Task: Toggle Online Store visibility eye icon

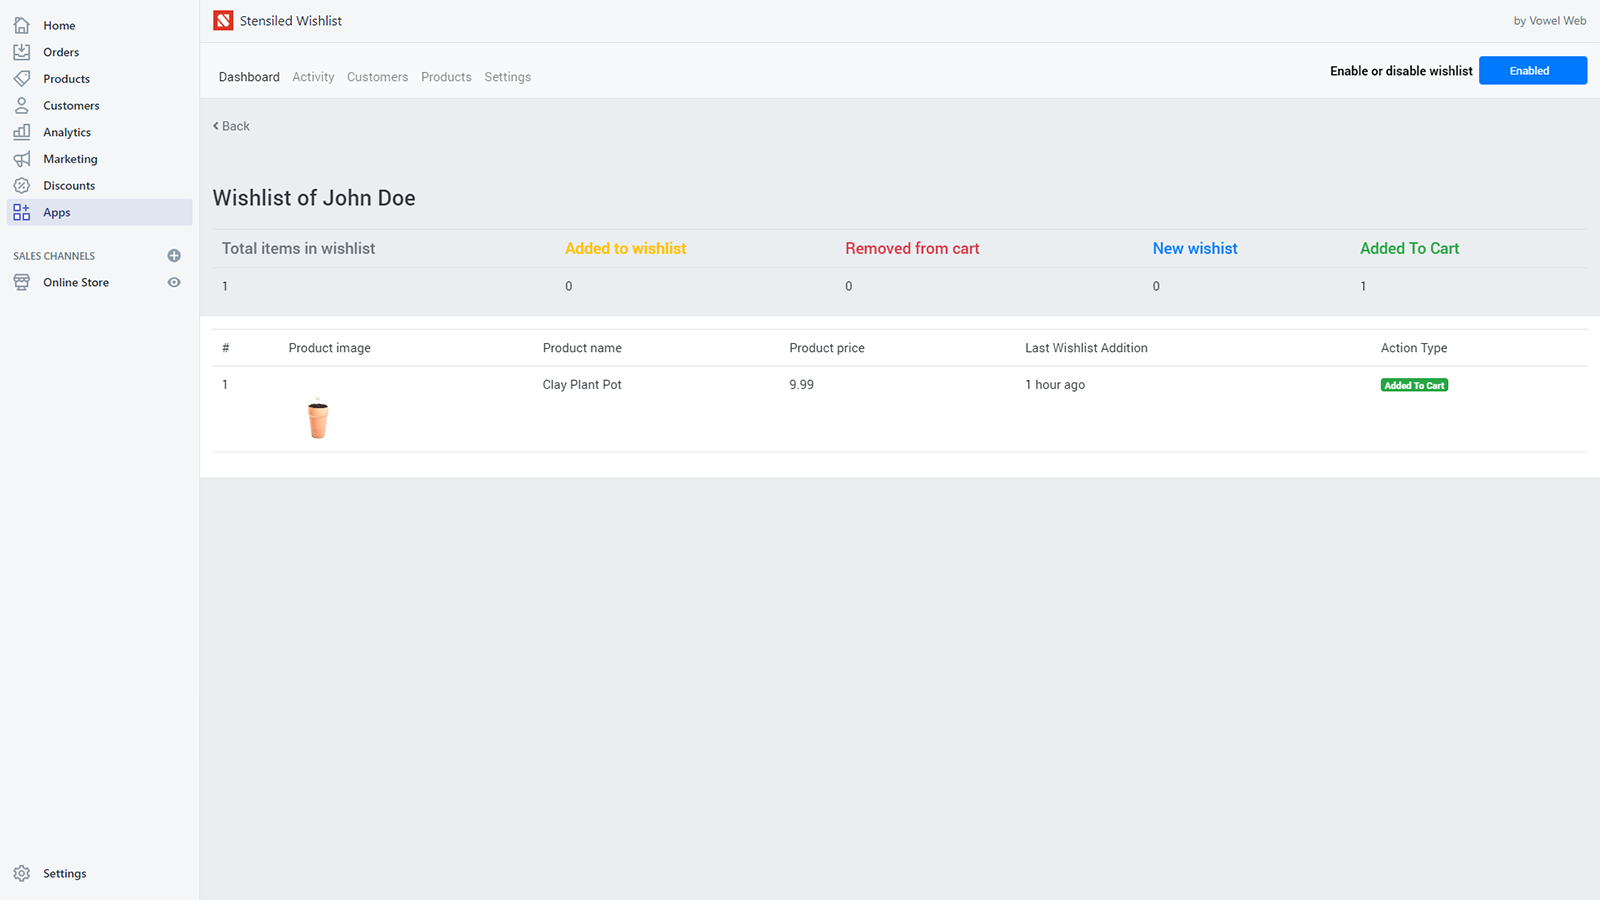Action: (174, 282)
